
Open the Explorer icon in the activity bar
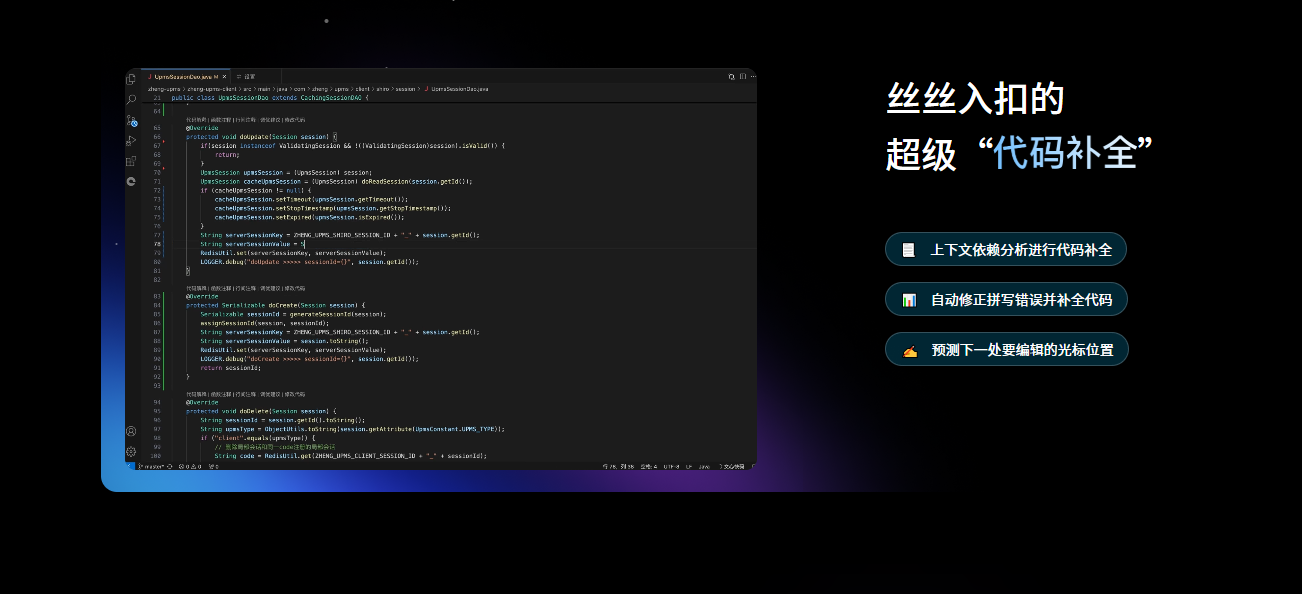click(x=131, y=79)
